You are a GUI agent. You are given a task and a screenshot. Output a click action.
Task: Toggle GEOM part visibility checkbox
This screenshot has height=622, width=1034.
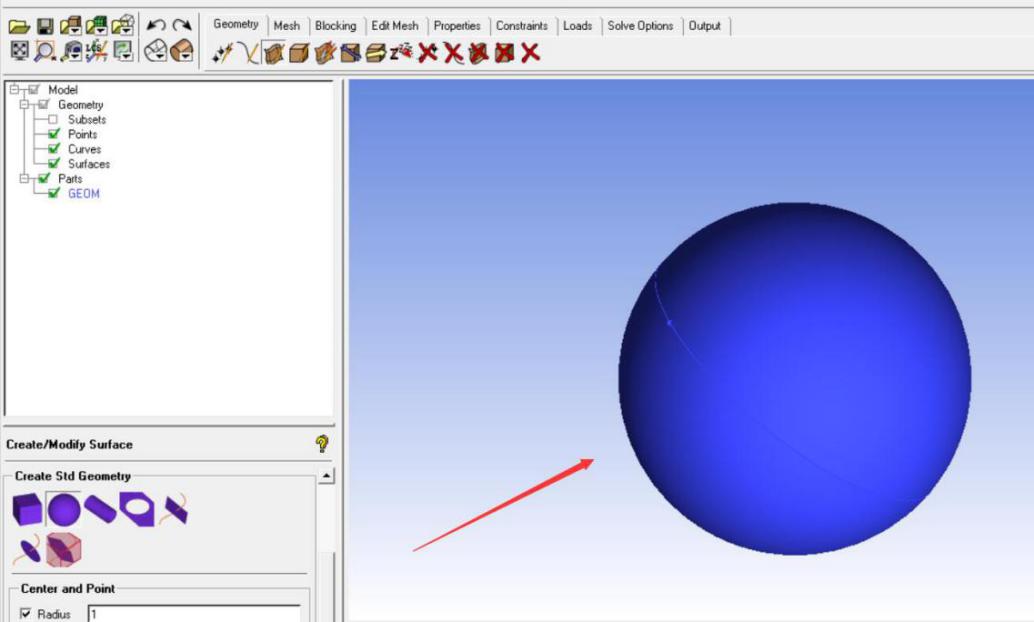(54, 193)
